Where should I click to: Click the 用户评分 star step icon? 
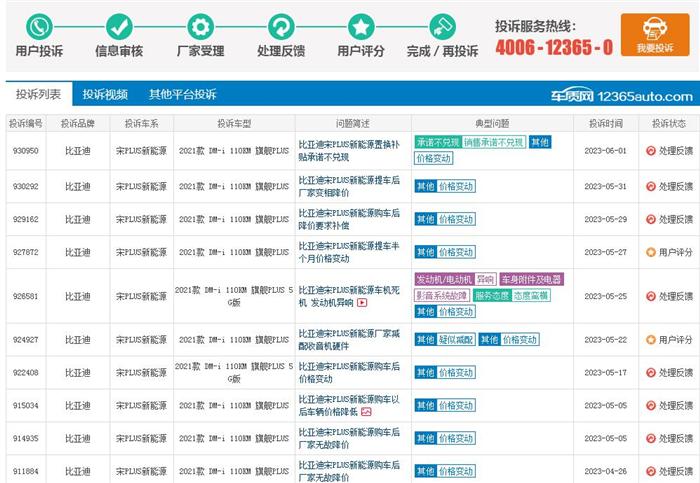[361, 27]
